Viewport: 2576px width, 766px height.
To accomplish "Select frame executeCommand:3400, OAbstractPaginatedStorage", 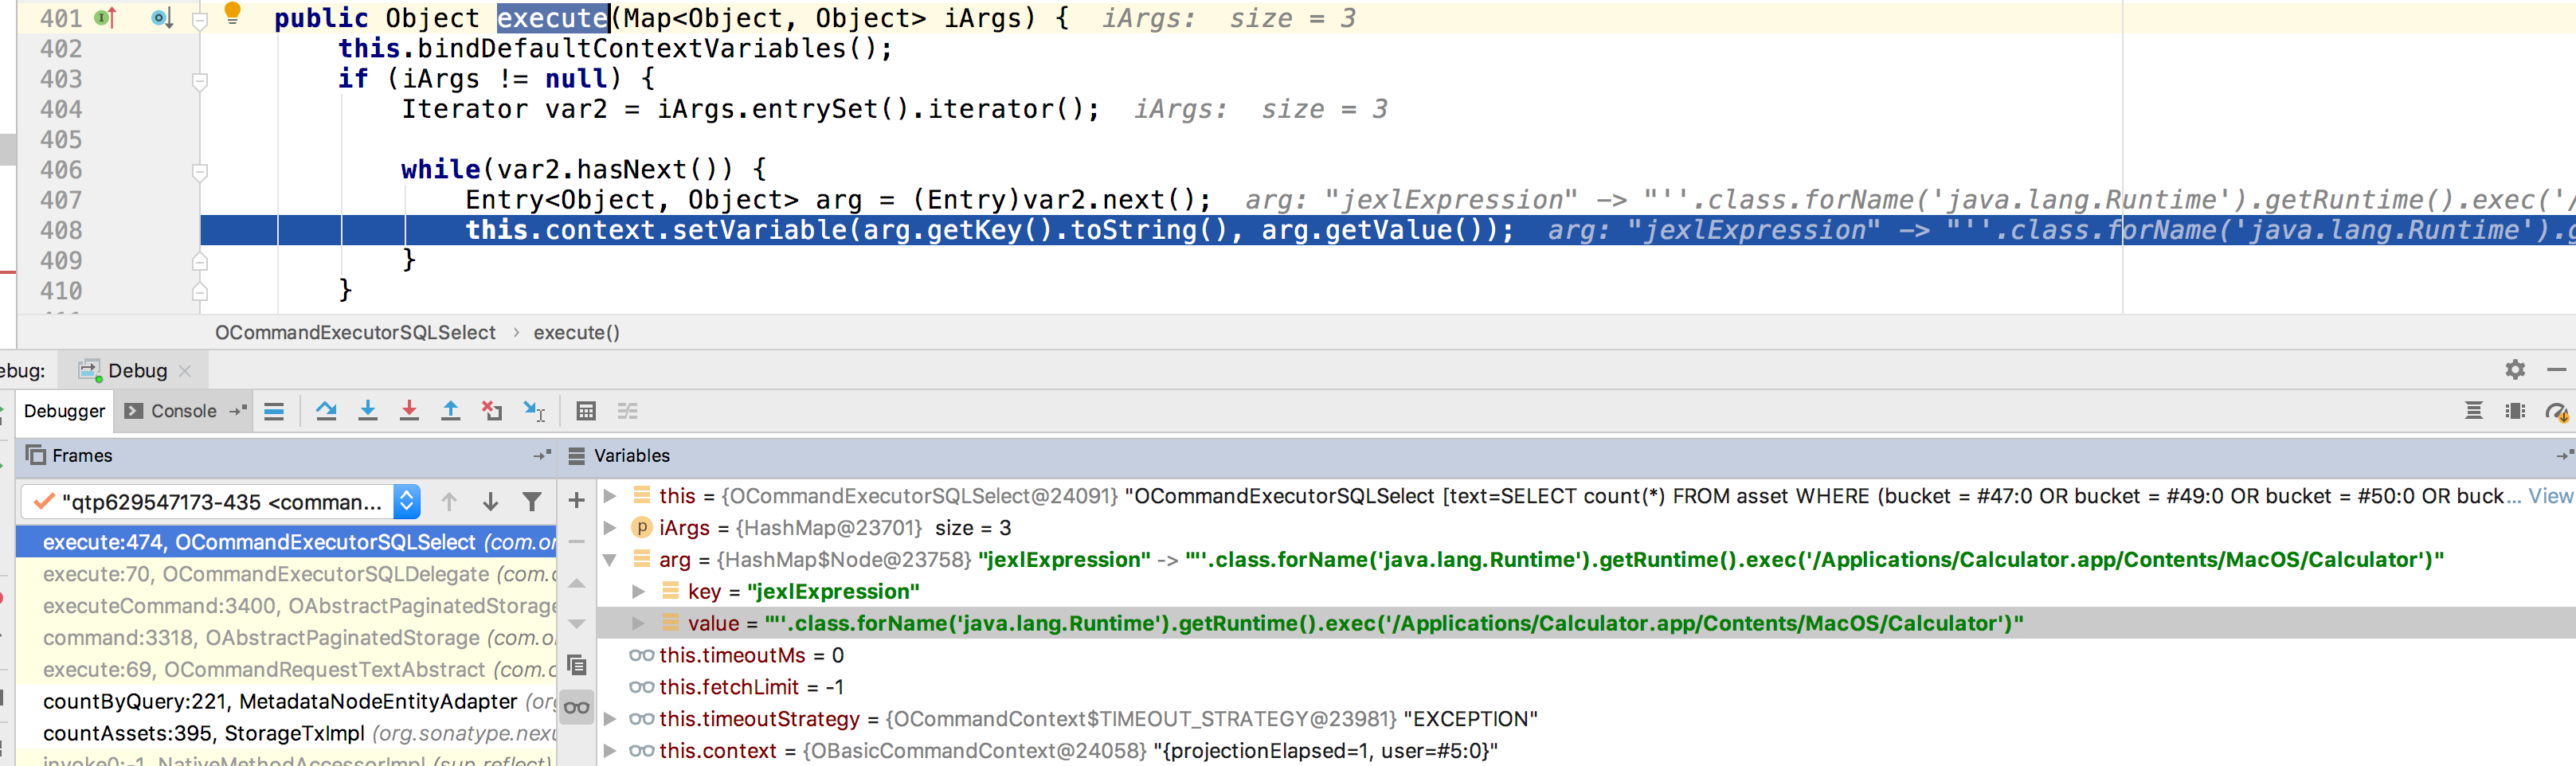I will pyautogui.click(x=286, y=606).
